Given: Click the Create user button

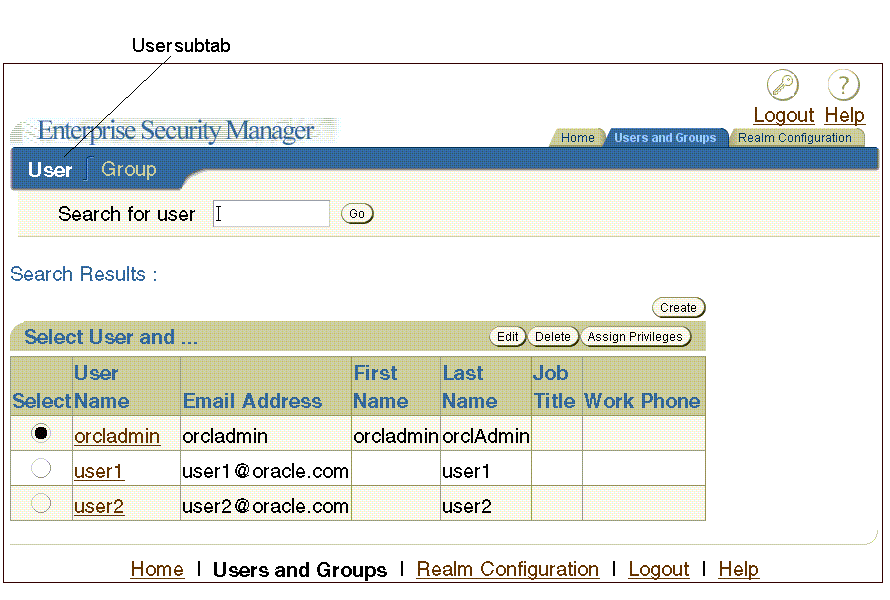Looking at the screenshot, I should (x=678, y=308).
